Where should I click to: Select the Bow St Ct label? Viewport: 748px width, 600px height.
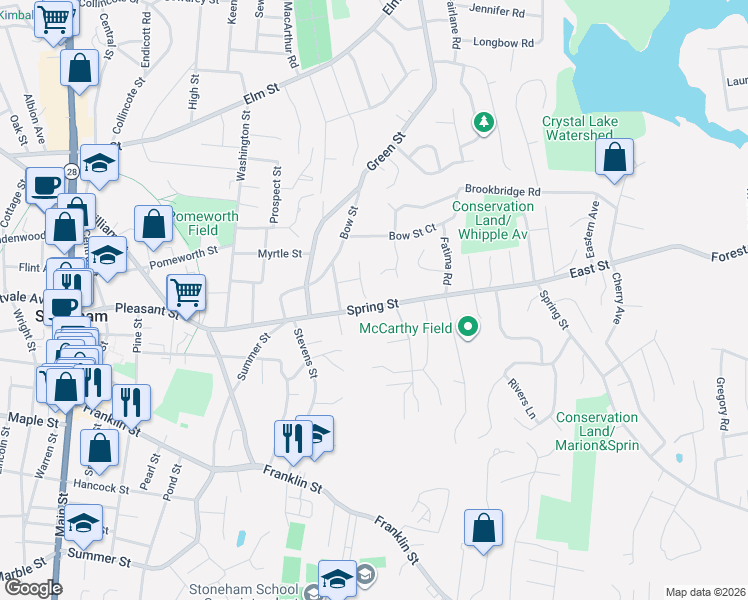[413, 232]
